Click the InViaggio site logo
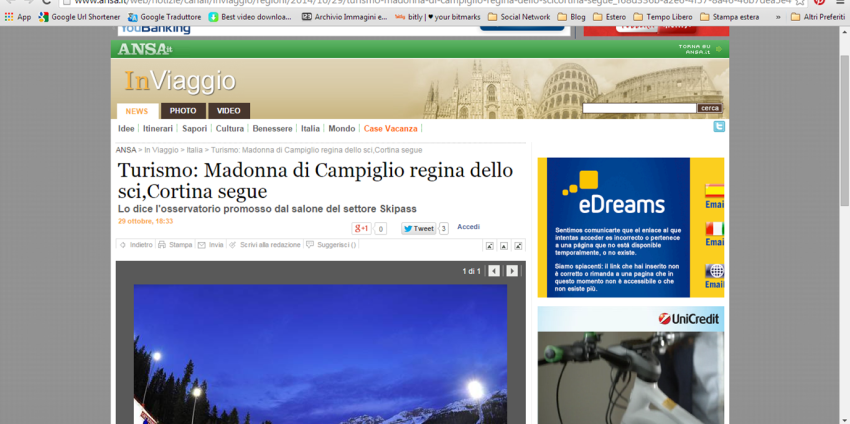This screenshot has width=850, height=424. tap(180, 81)
